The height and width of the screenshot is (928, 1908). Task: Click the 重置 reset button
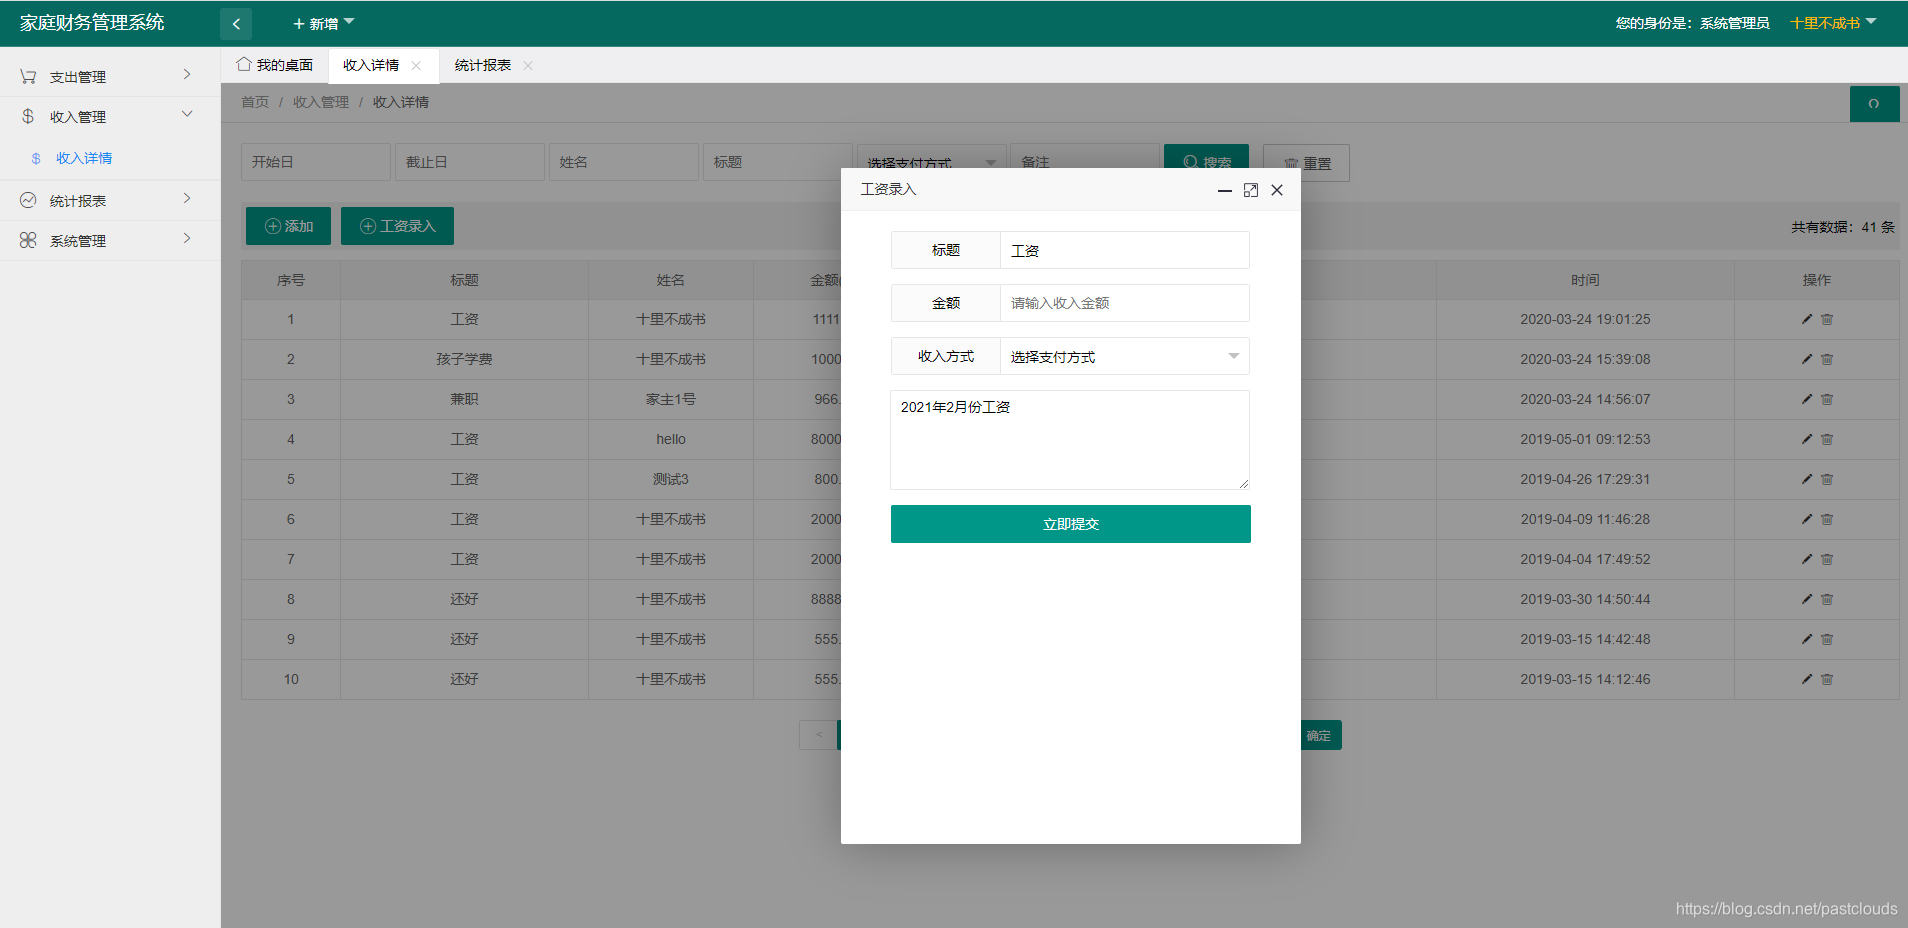tap(1306, 163)
